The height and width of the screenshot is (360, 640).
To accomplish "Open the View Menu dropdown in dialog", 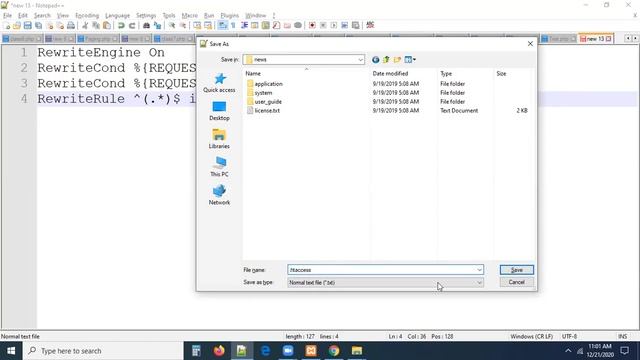I will point(410,60).
